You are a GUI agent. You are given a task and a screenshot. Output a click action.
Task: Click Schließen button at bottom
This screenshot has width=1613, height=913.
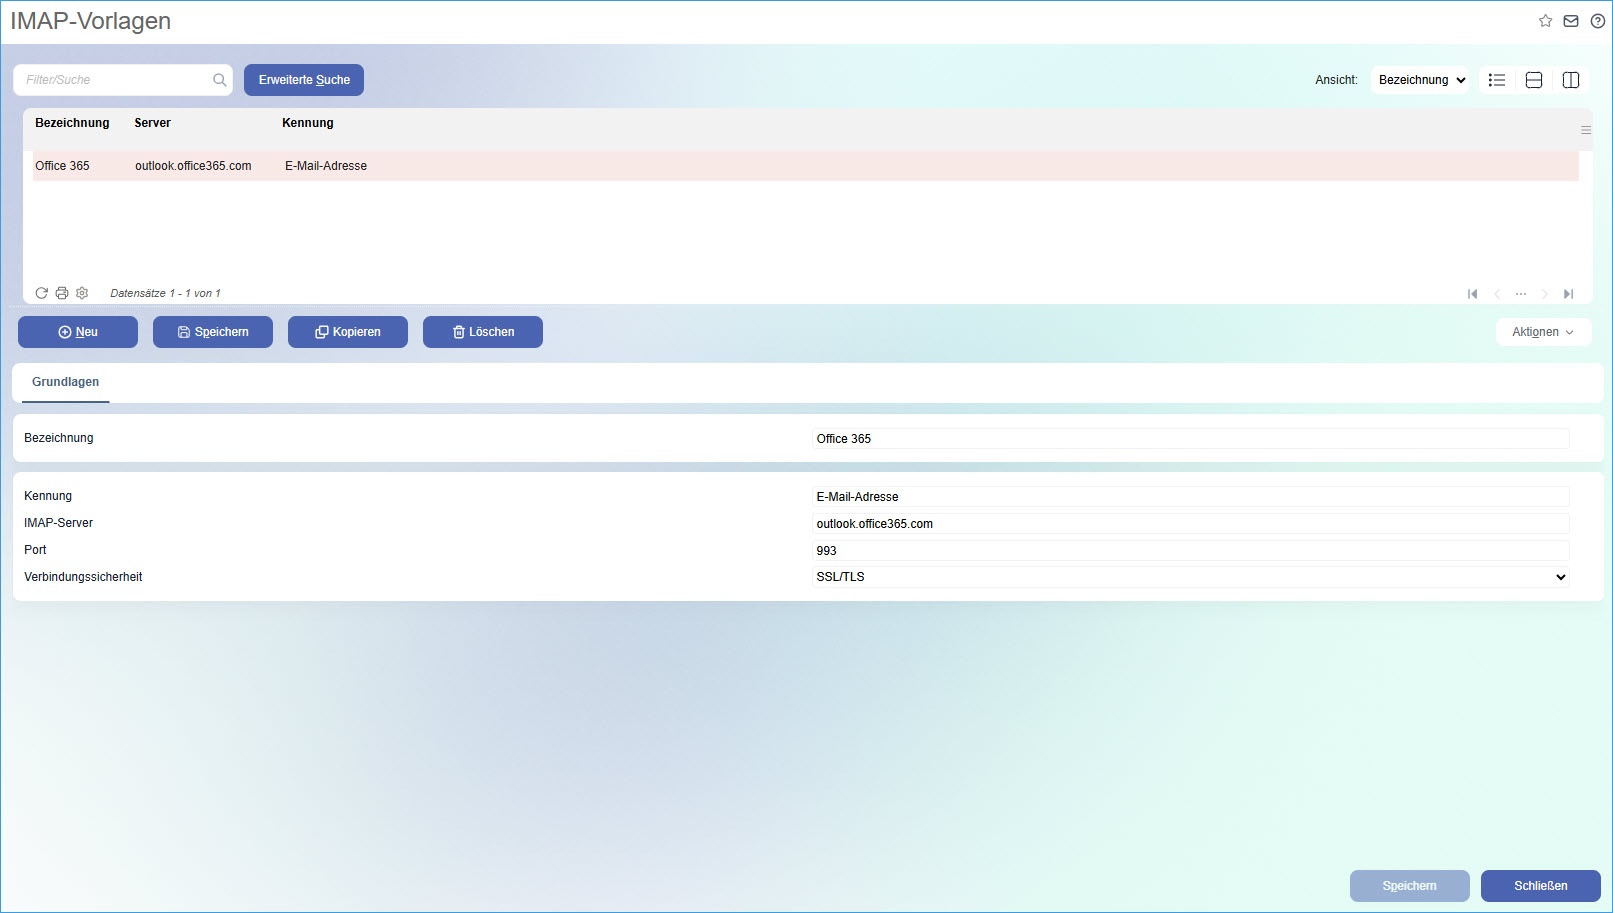tap(1541, 886)
